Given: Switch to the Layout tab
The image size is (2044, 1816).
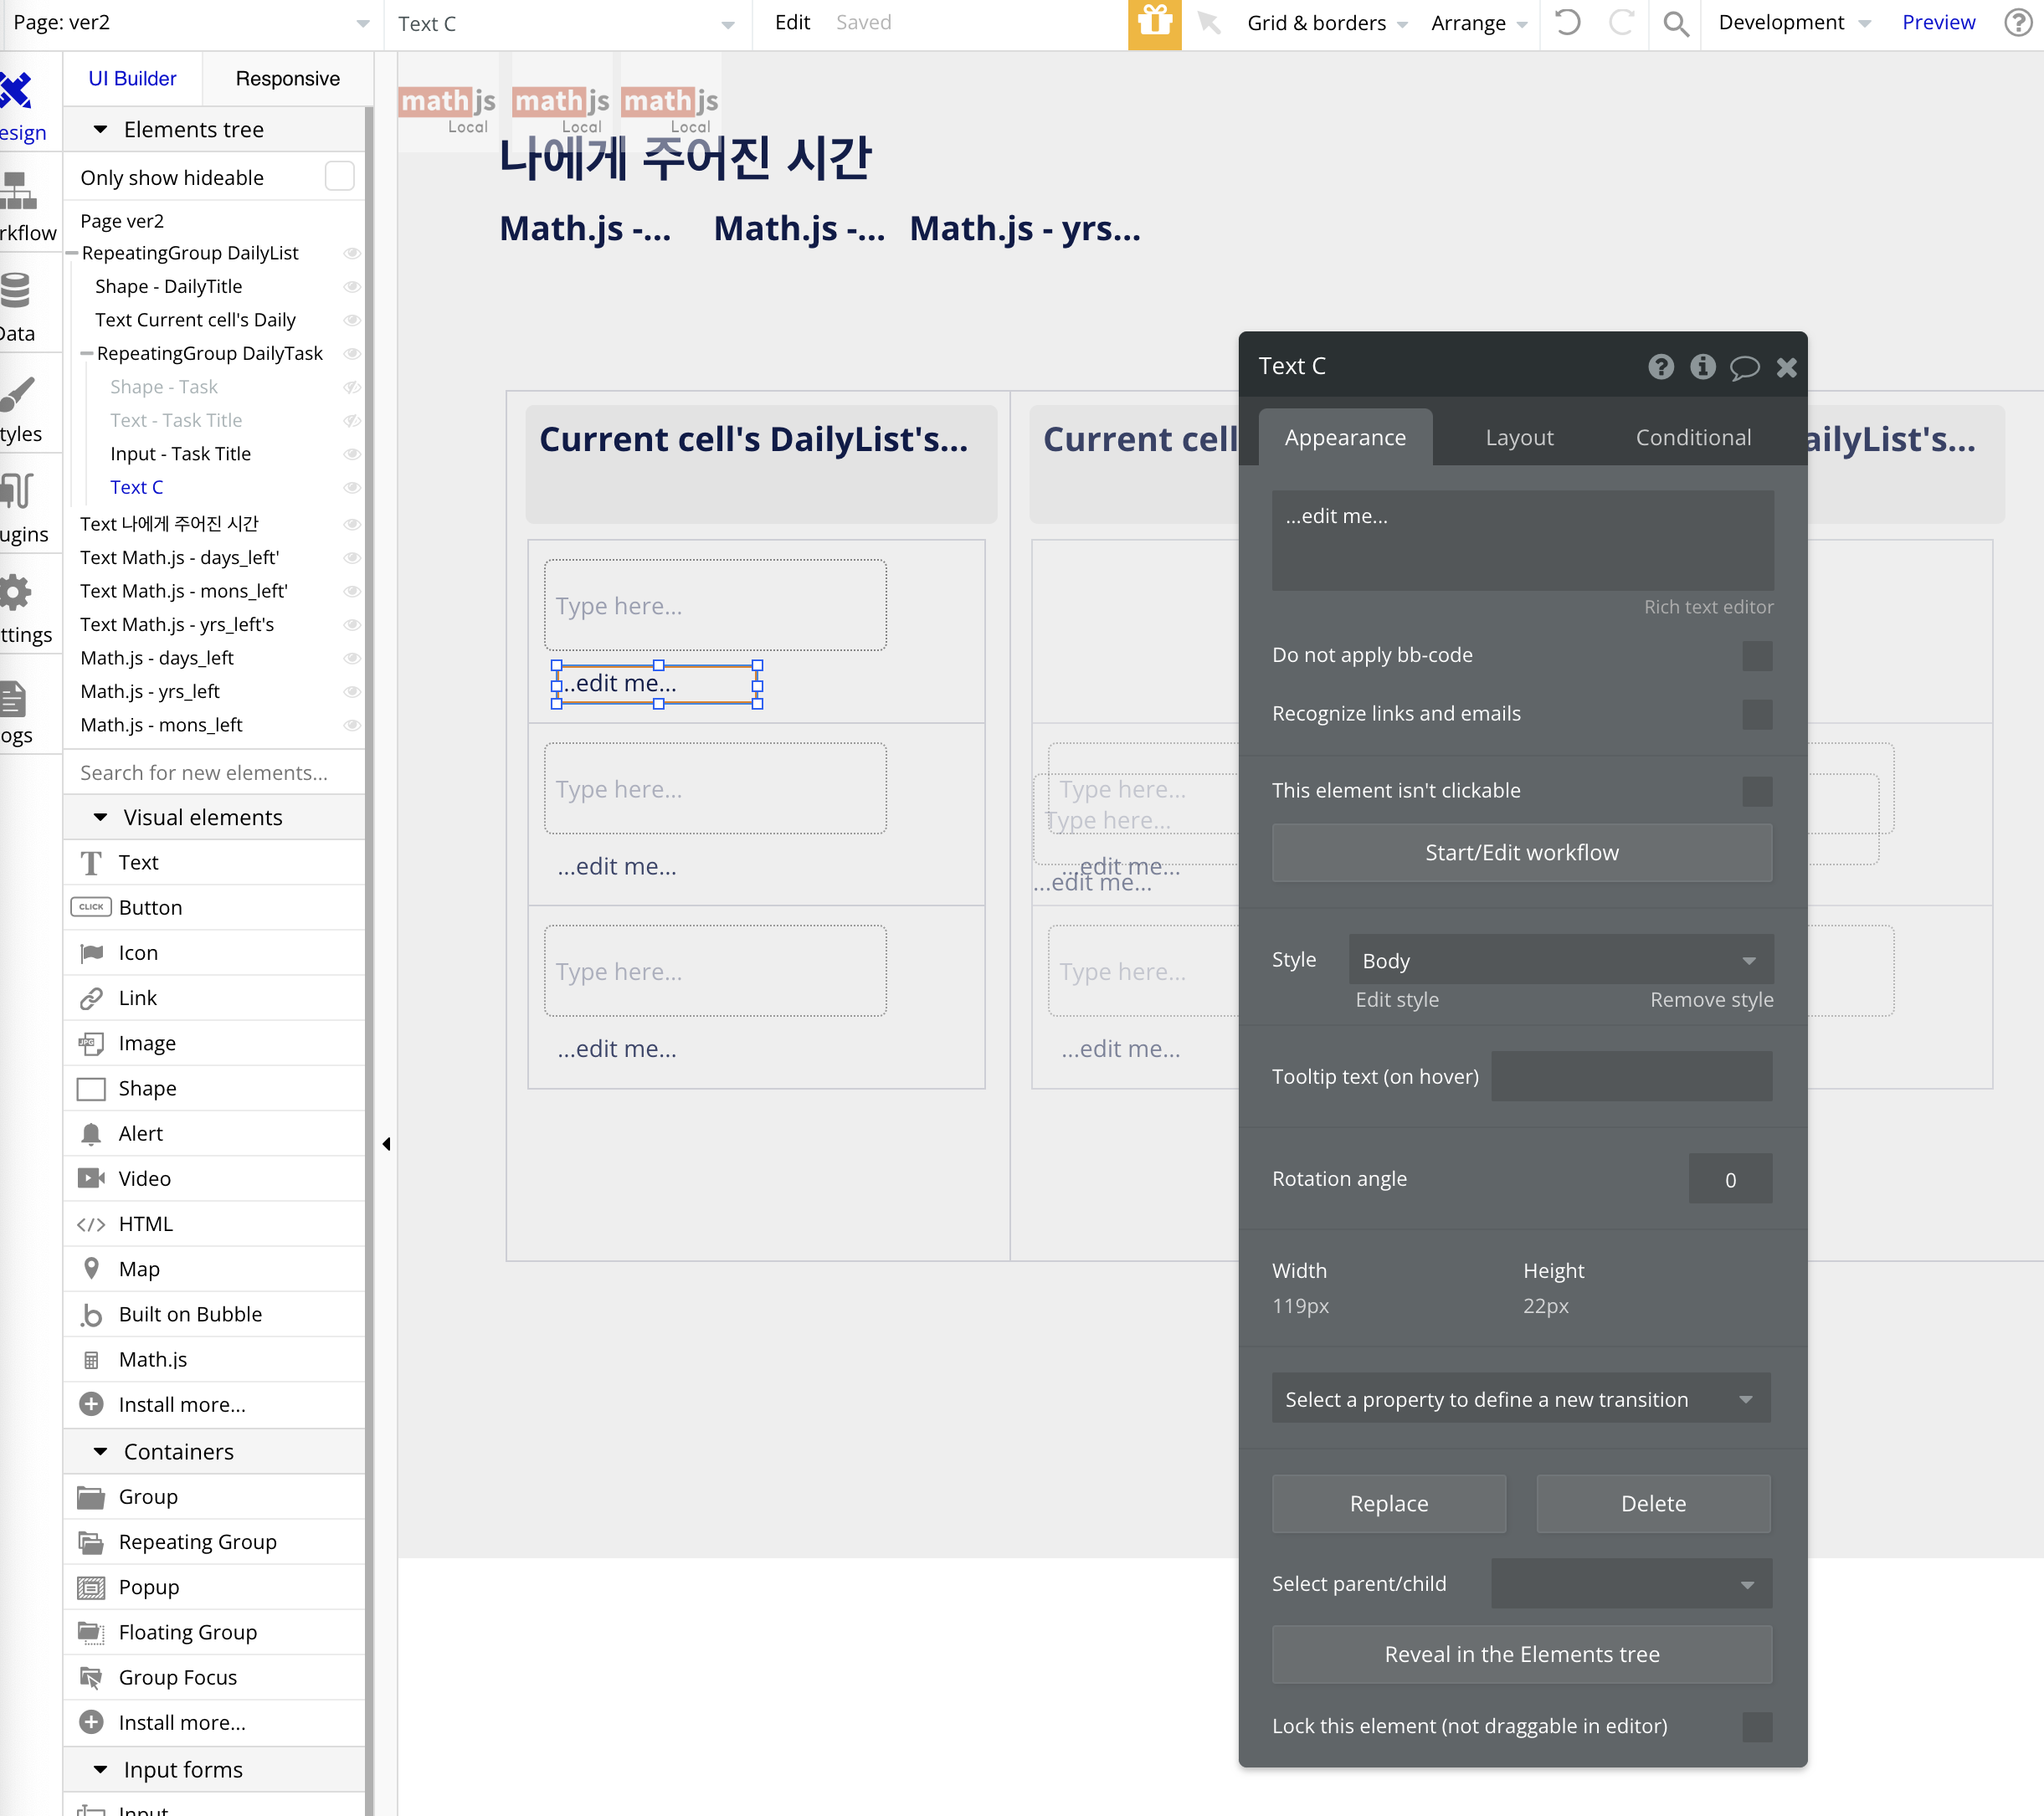Looking at the screenshot, I should pos(1518,438).
